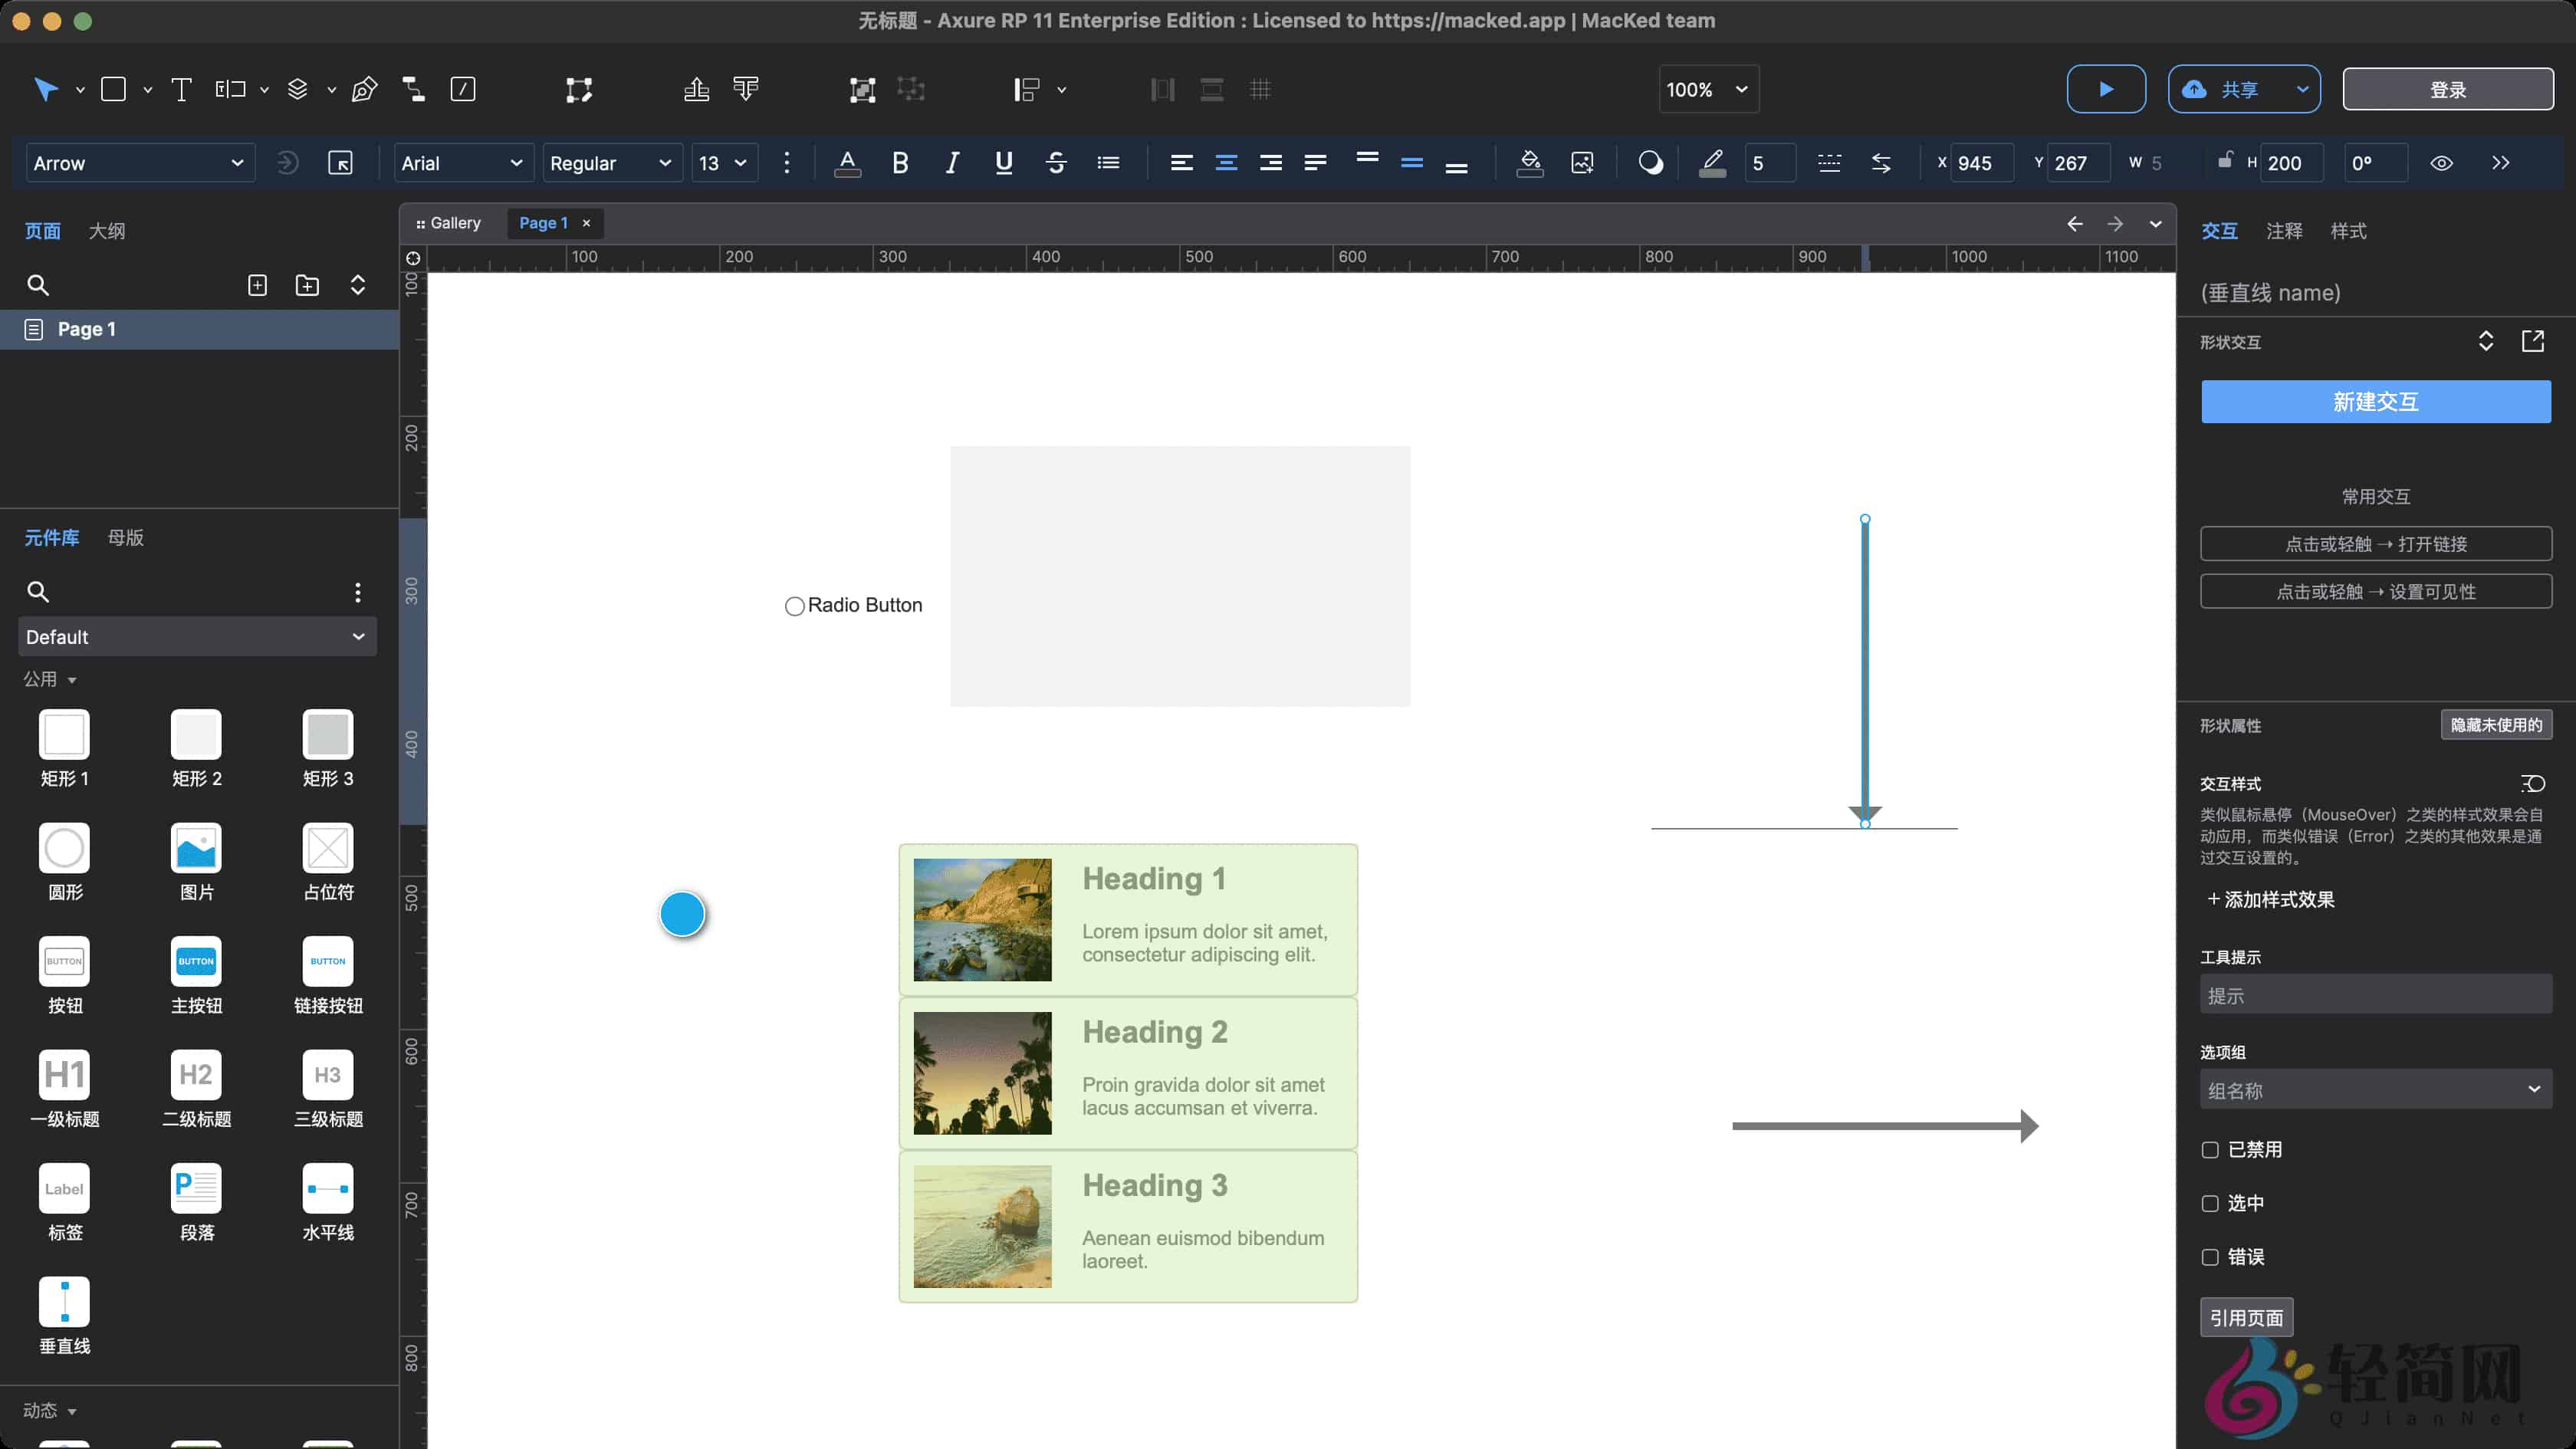The height and width of the screenshot is (1449, 2576).
Task: Switch to the 母版 tab
Action: click(125, 538)
